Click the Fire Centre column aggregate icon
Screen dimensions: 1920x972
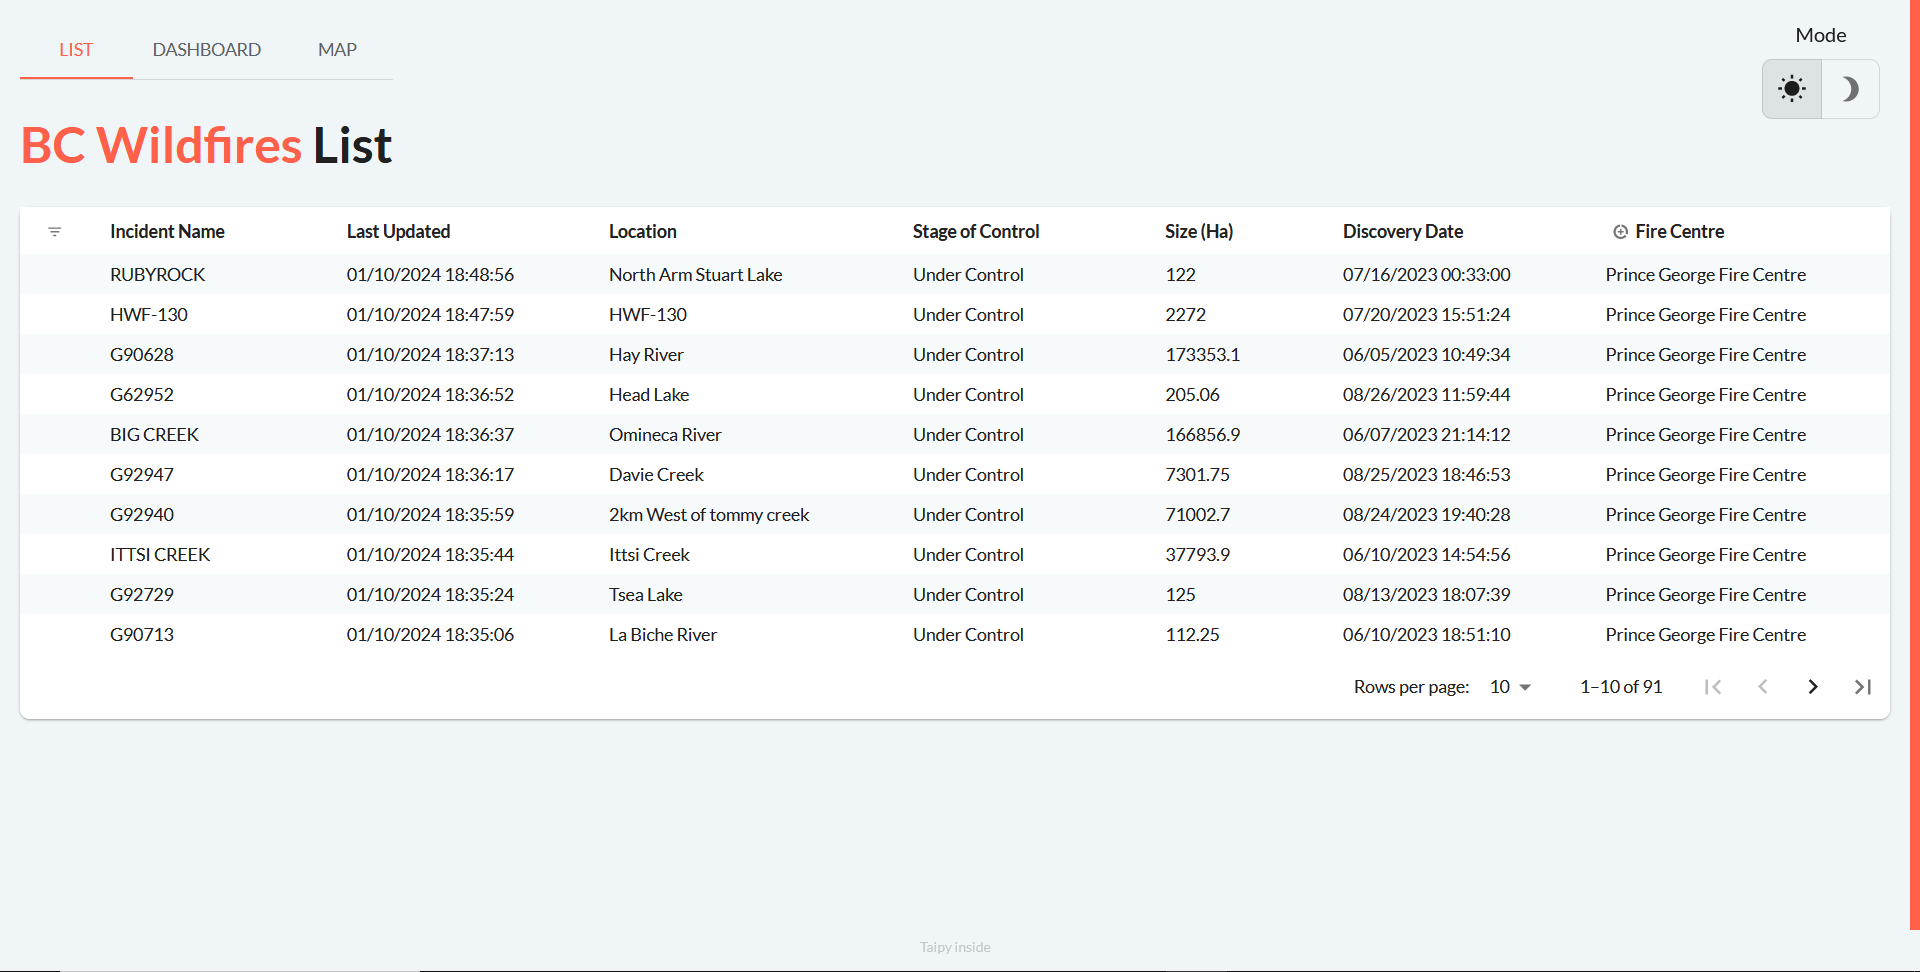pos(1620,232)
